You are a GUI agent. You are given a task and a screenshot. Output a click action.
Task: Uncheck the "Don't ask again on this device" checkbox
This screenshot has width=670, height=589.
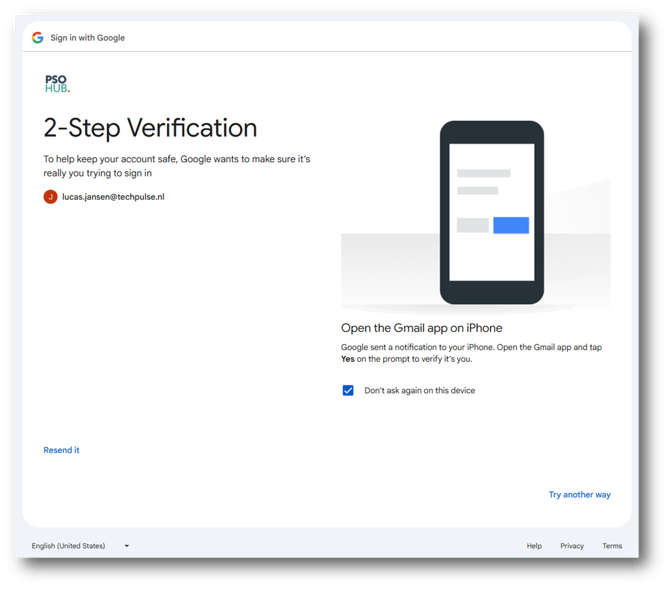coord(348,390)
